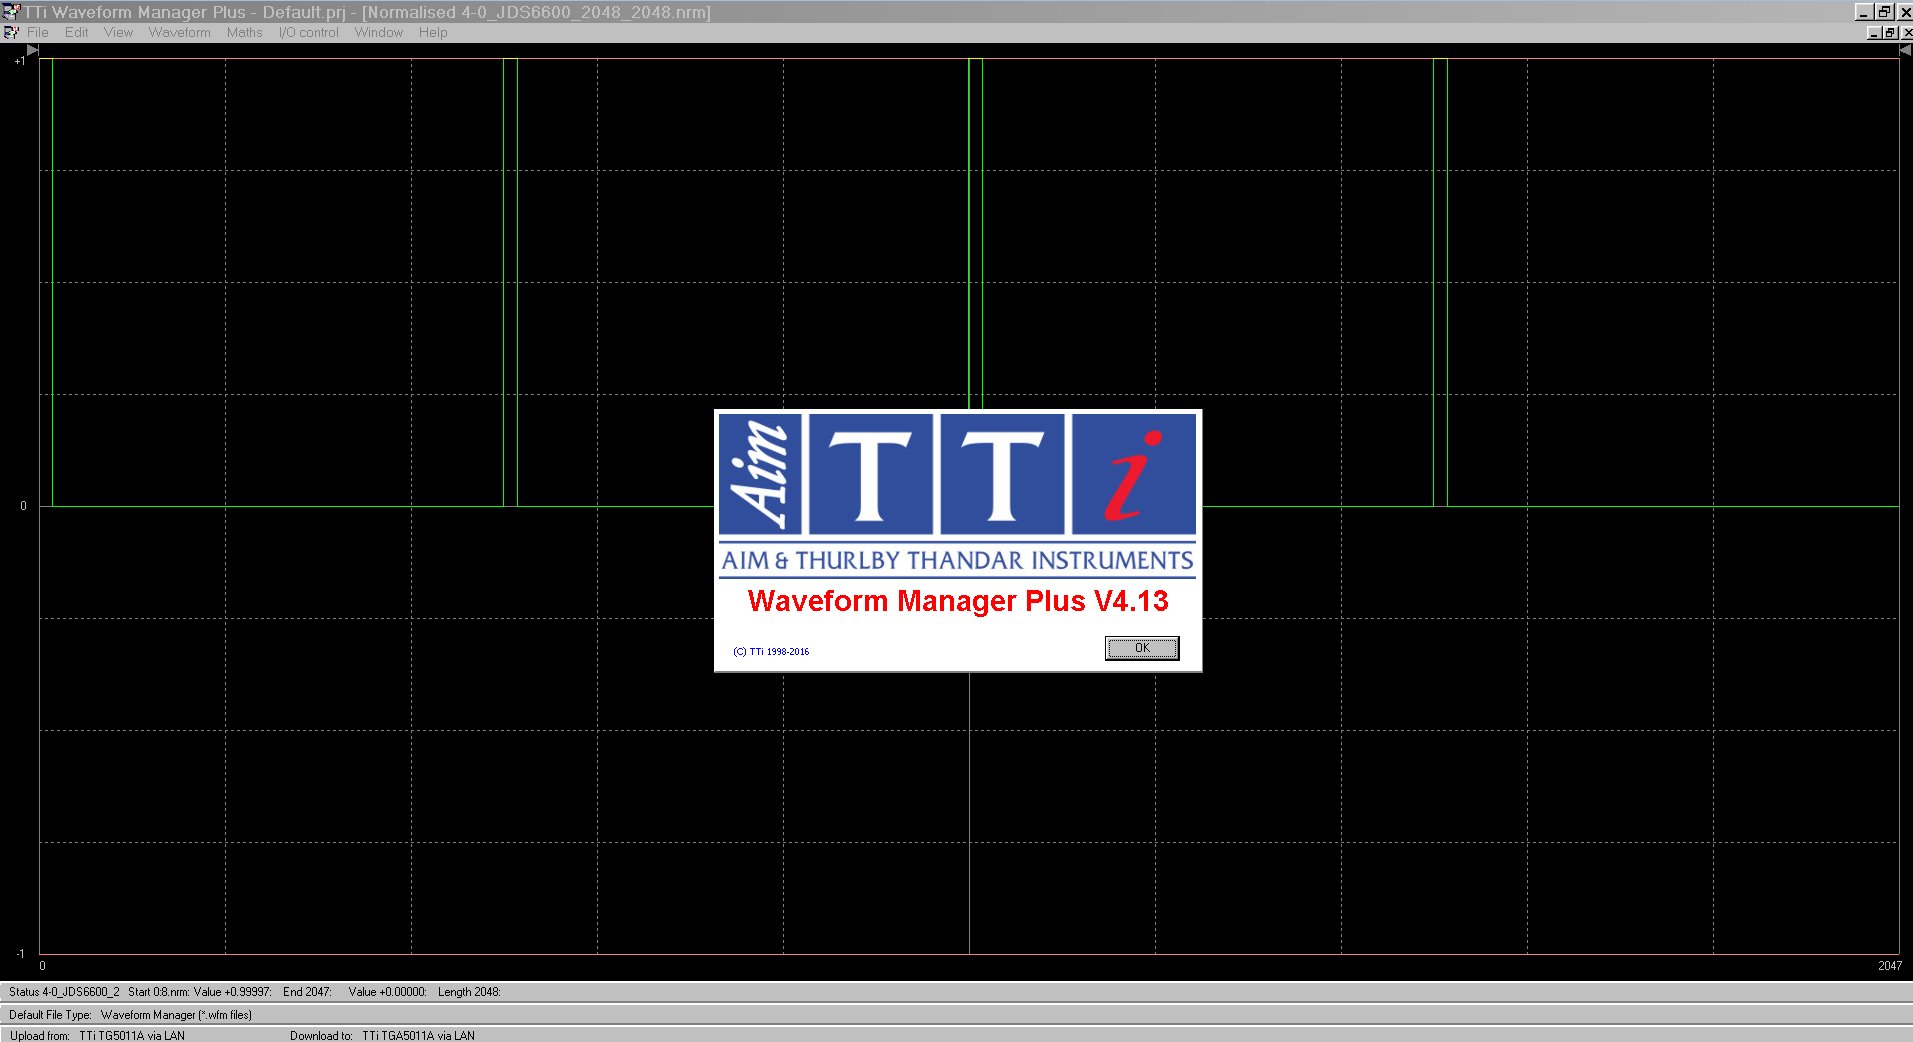The height and width of the screenshot is (1042, 1913).
Task: Click the '-1' axis label
Action: coord(20,953)
